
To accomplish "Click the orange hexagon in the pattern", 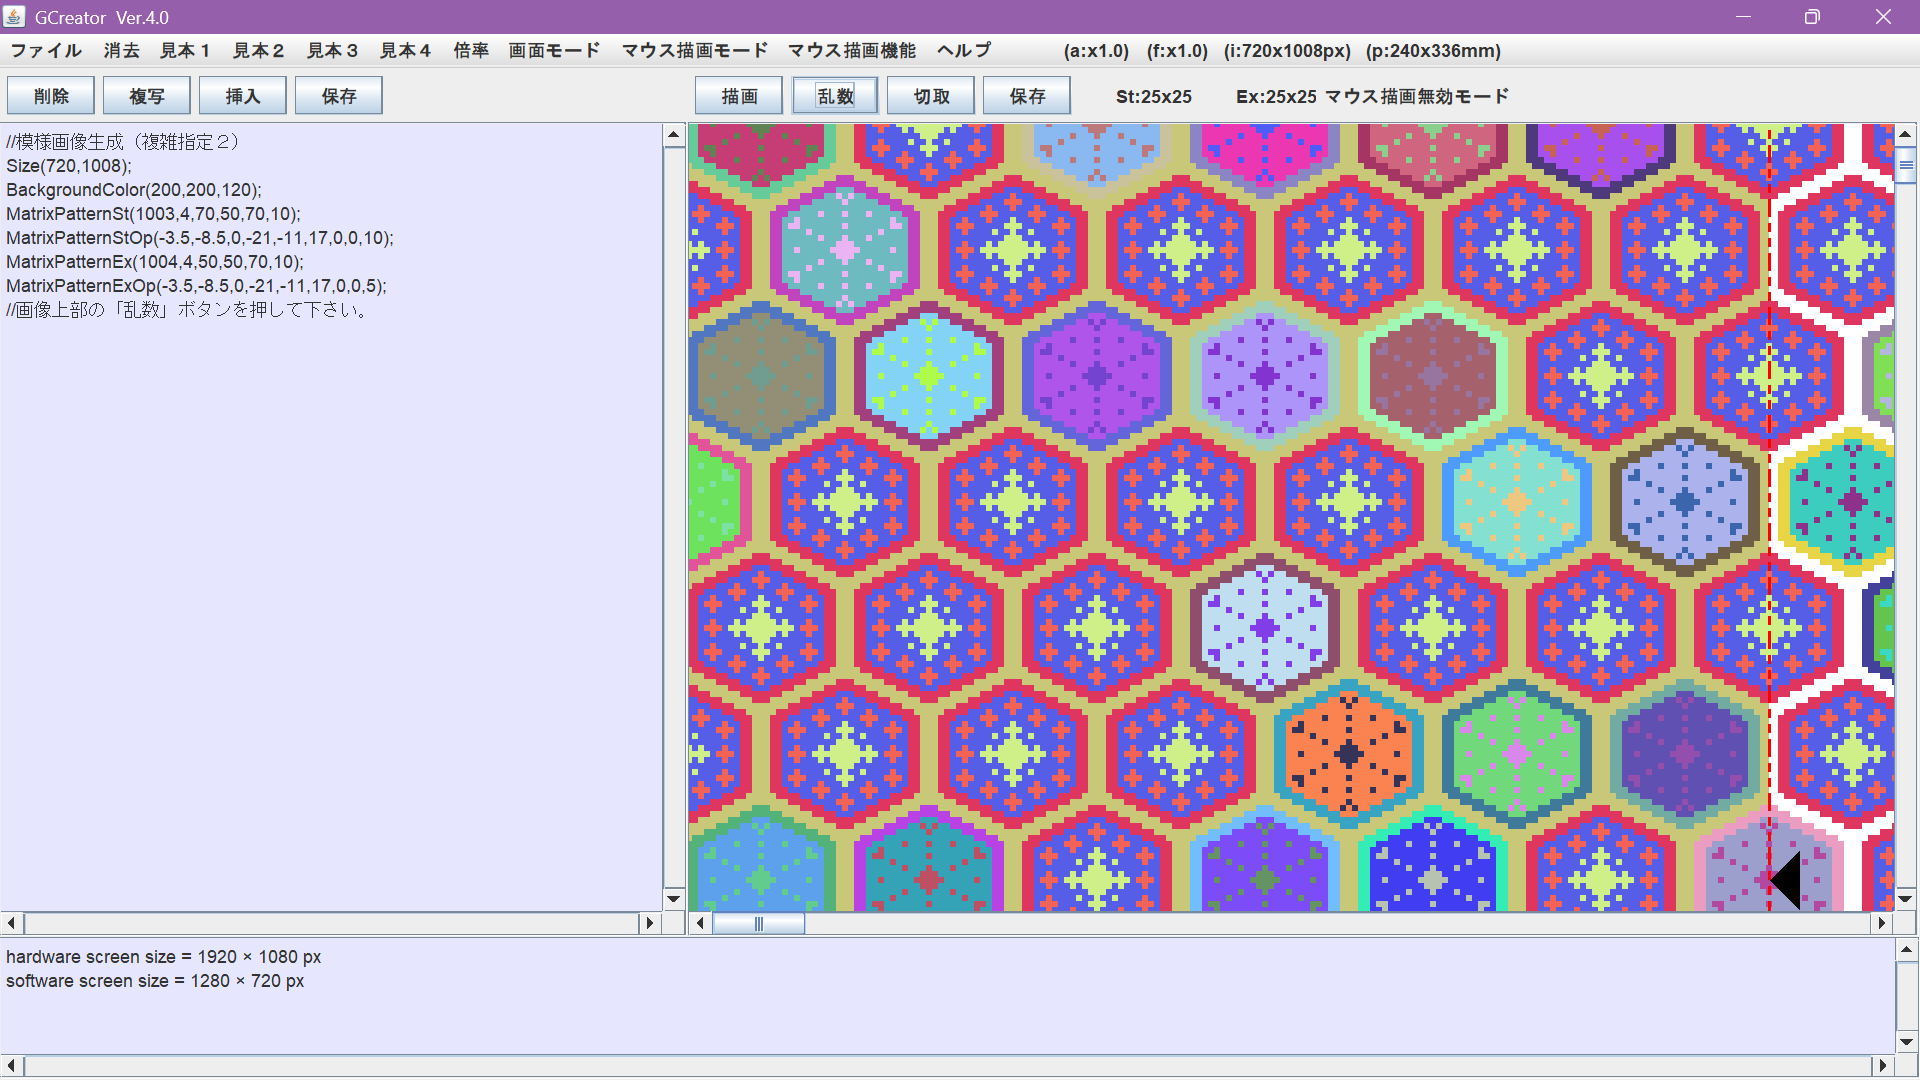I will [x=1349, y=754].
